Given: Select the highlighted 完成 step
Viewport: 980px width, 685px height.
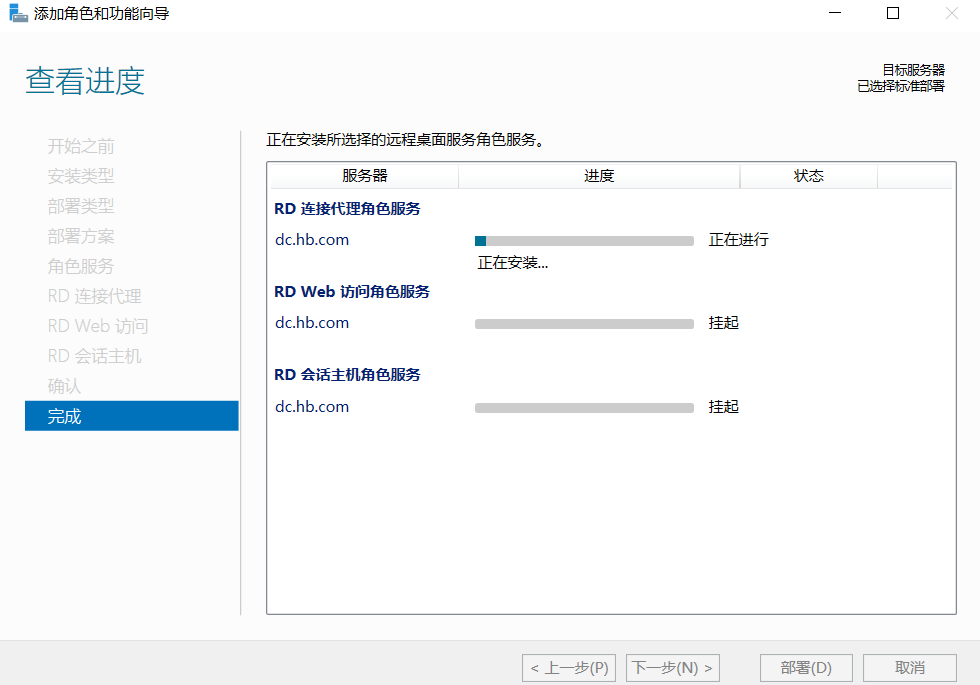Looking at the screenshot, I should tap(132, 416).
